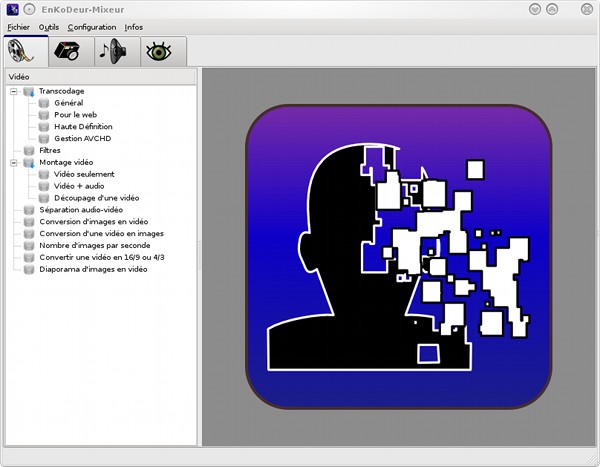Select Montage vidéo tree item

(66, 162)
